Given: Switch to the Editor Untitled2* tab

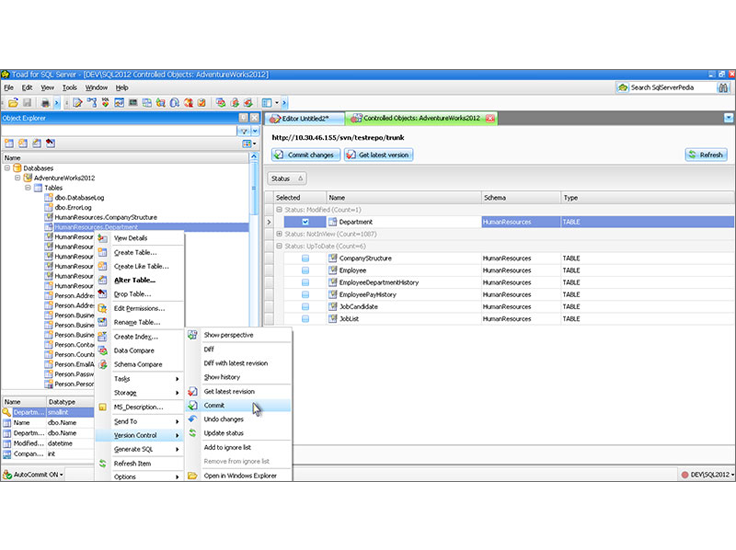Looking at the screenshot, I should tap(304, 118).
